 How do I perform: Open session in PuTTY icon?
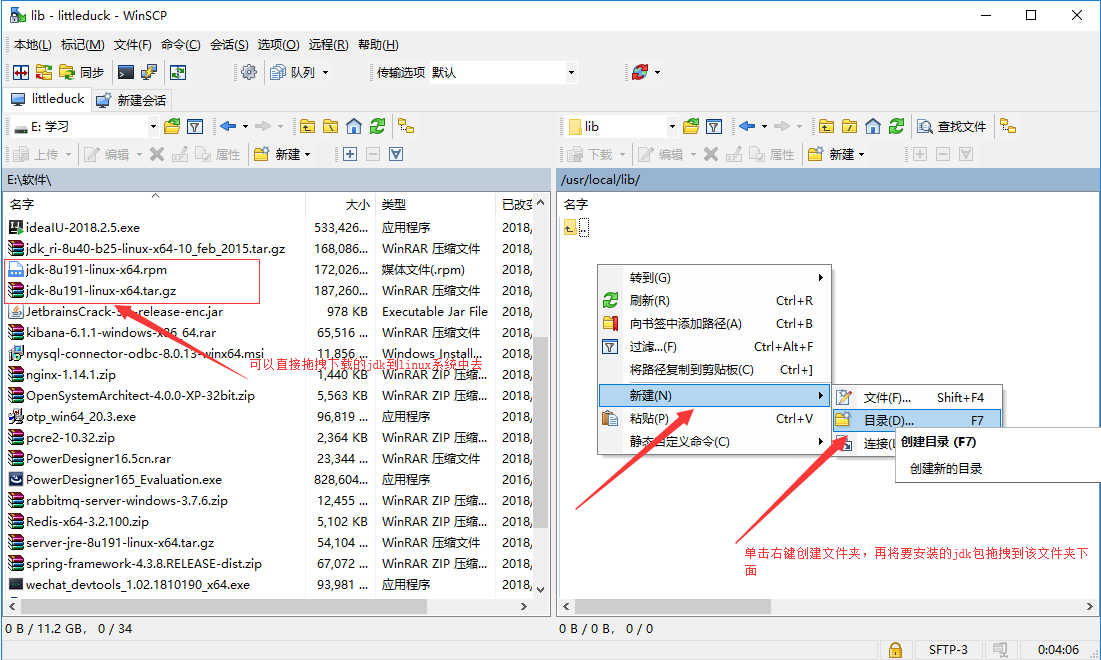pyautogui.click(x=149, y=72)
